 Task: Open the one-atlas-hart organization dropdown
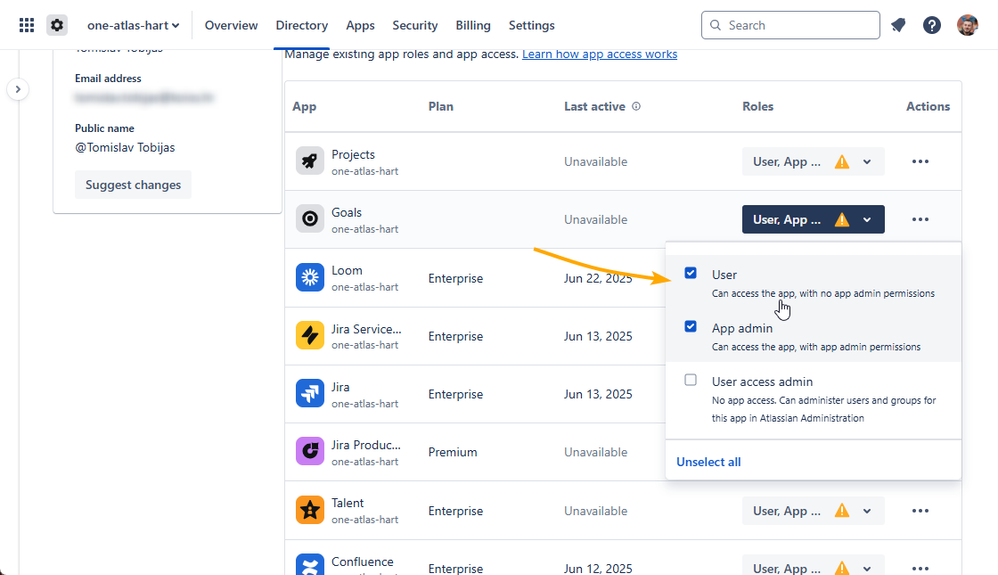point(133,25)
